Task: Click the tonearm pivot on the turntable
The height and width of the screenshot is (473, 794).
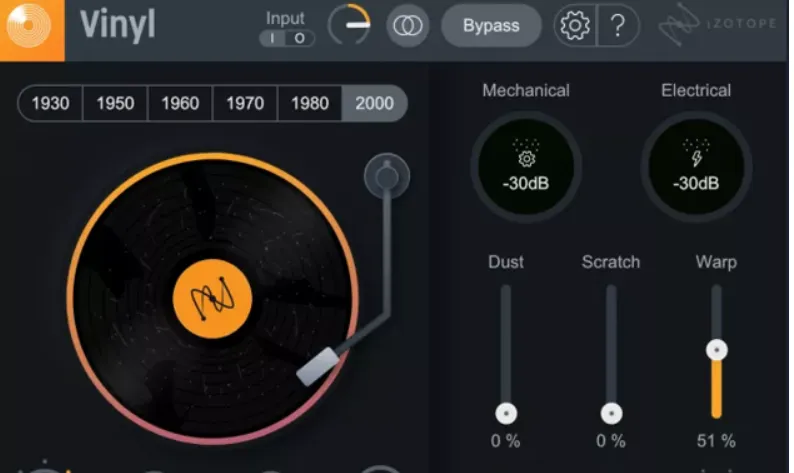Action: (387, 176)
